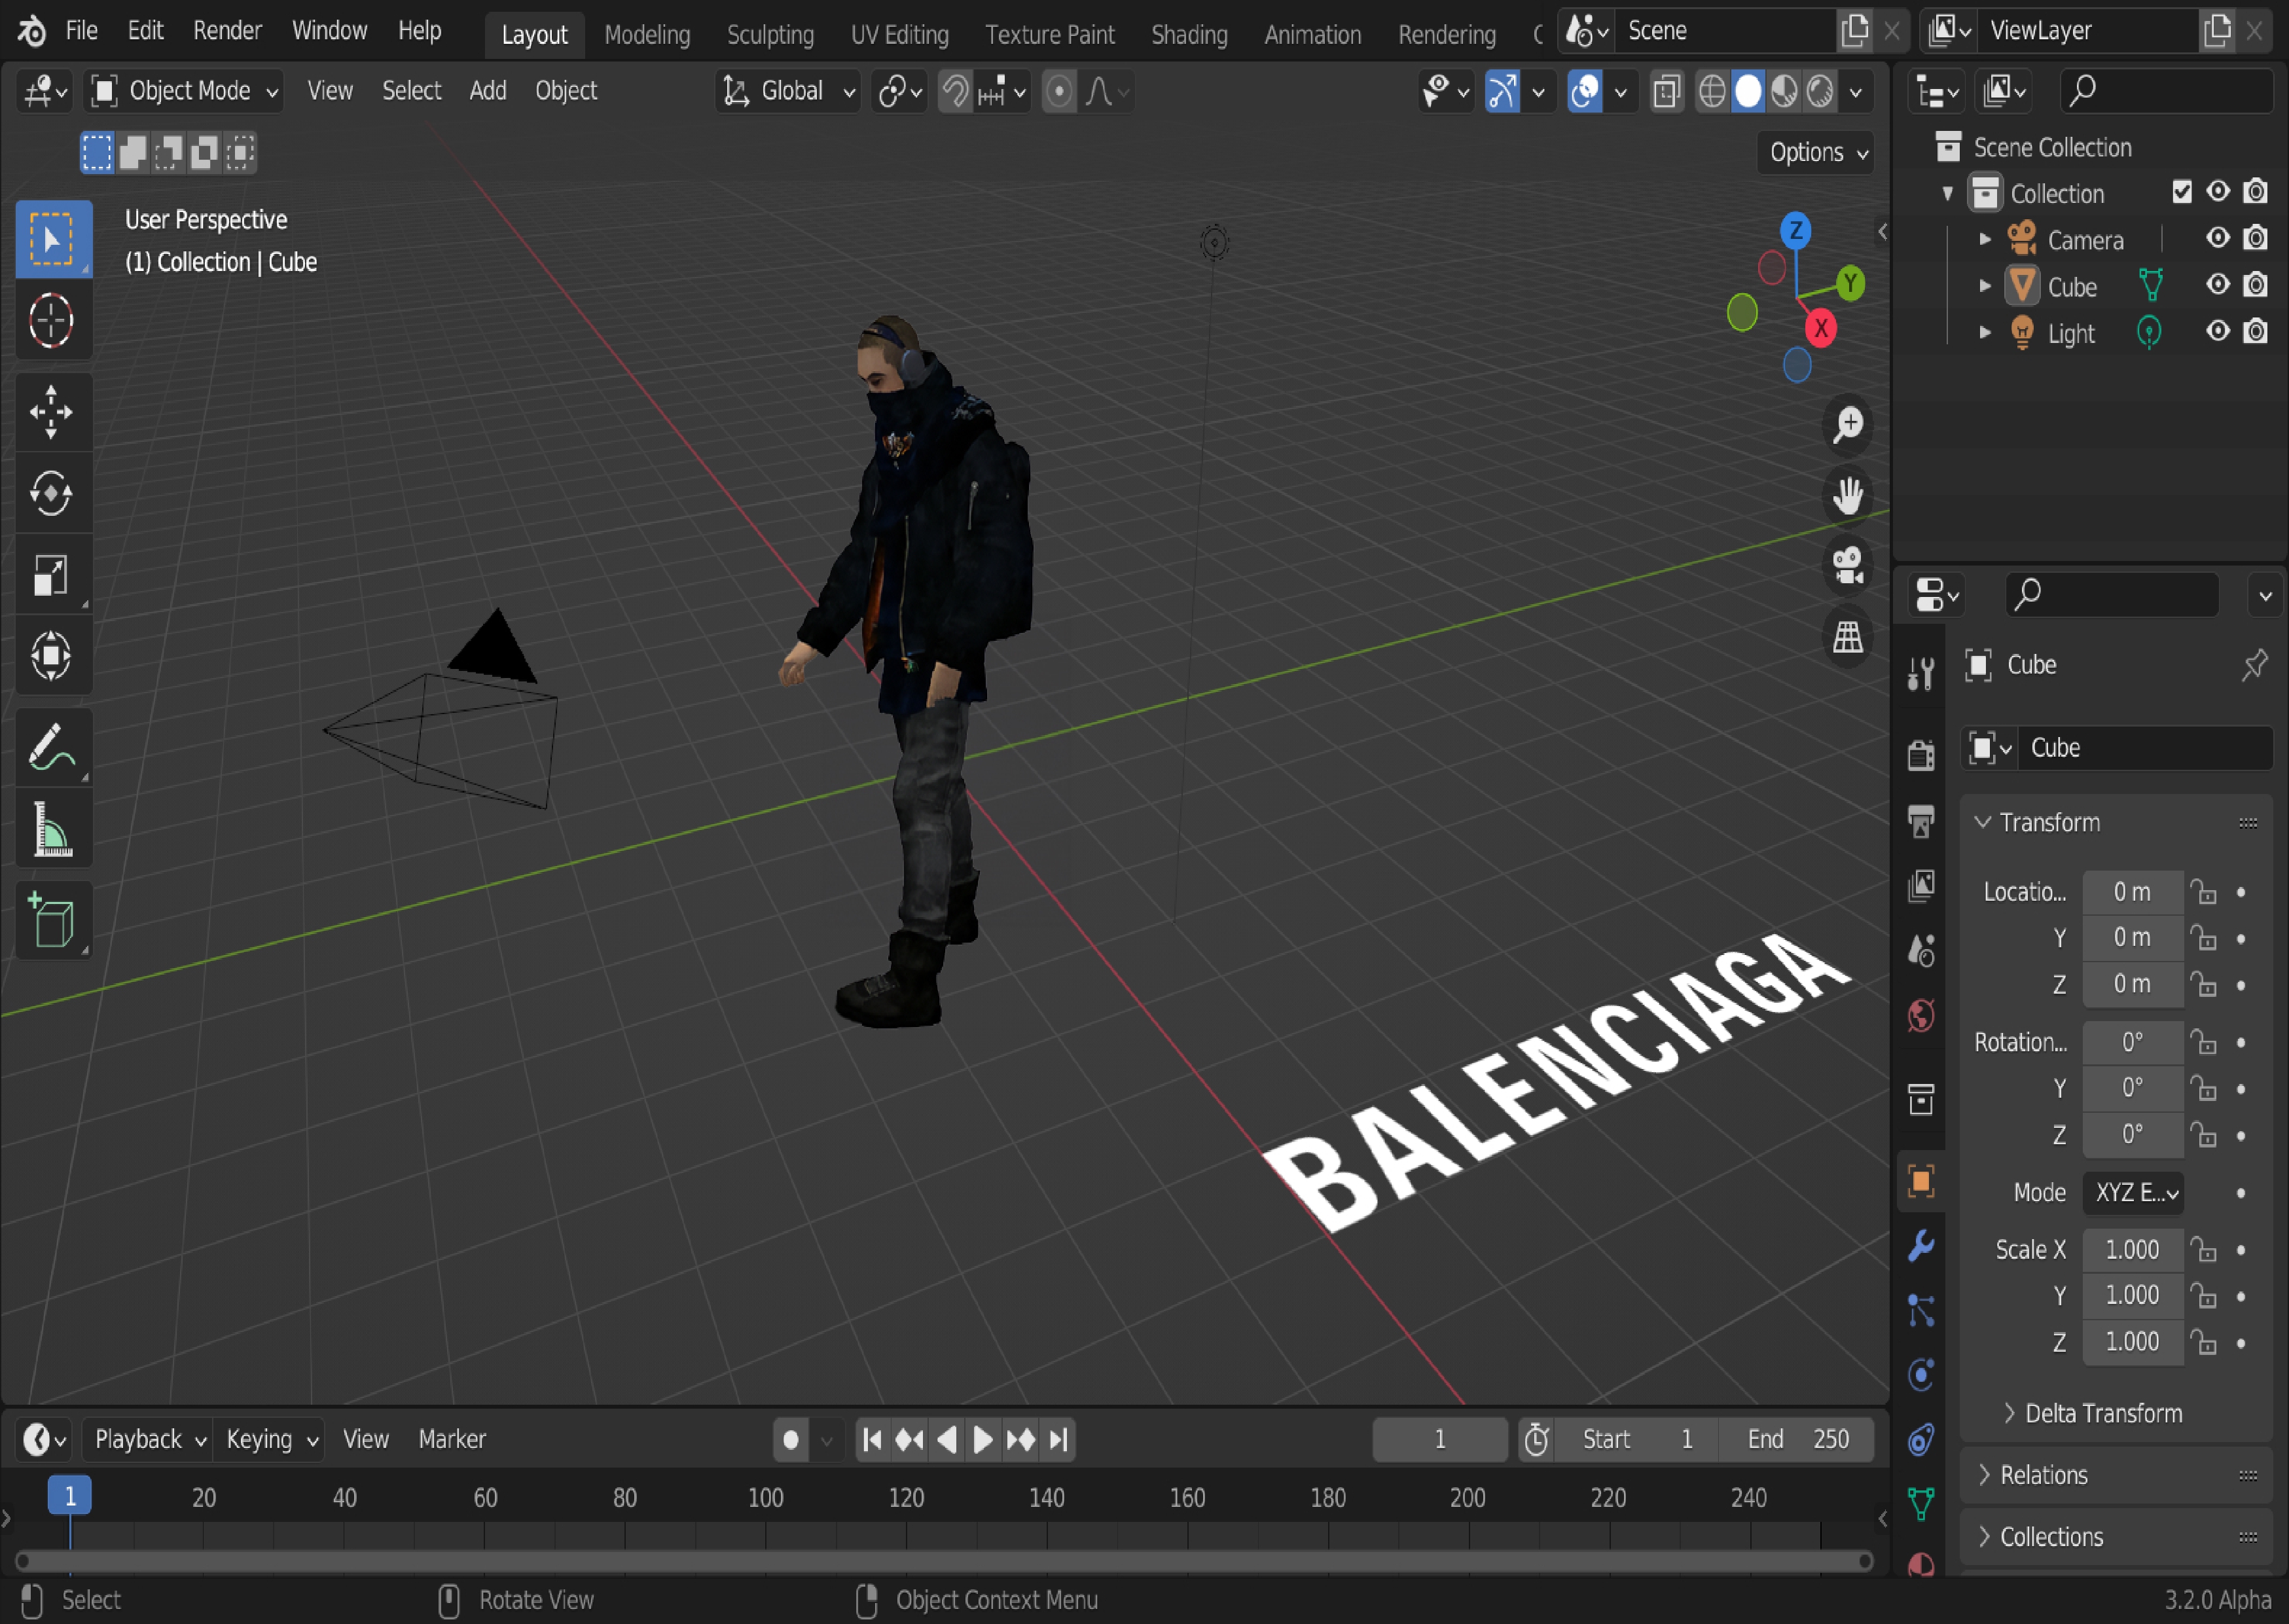Open the File menu
Viewport: 2289px width, 1624px height.
tap(82, 31)
